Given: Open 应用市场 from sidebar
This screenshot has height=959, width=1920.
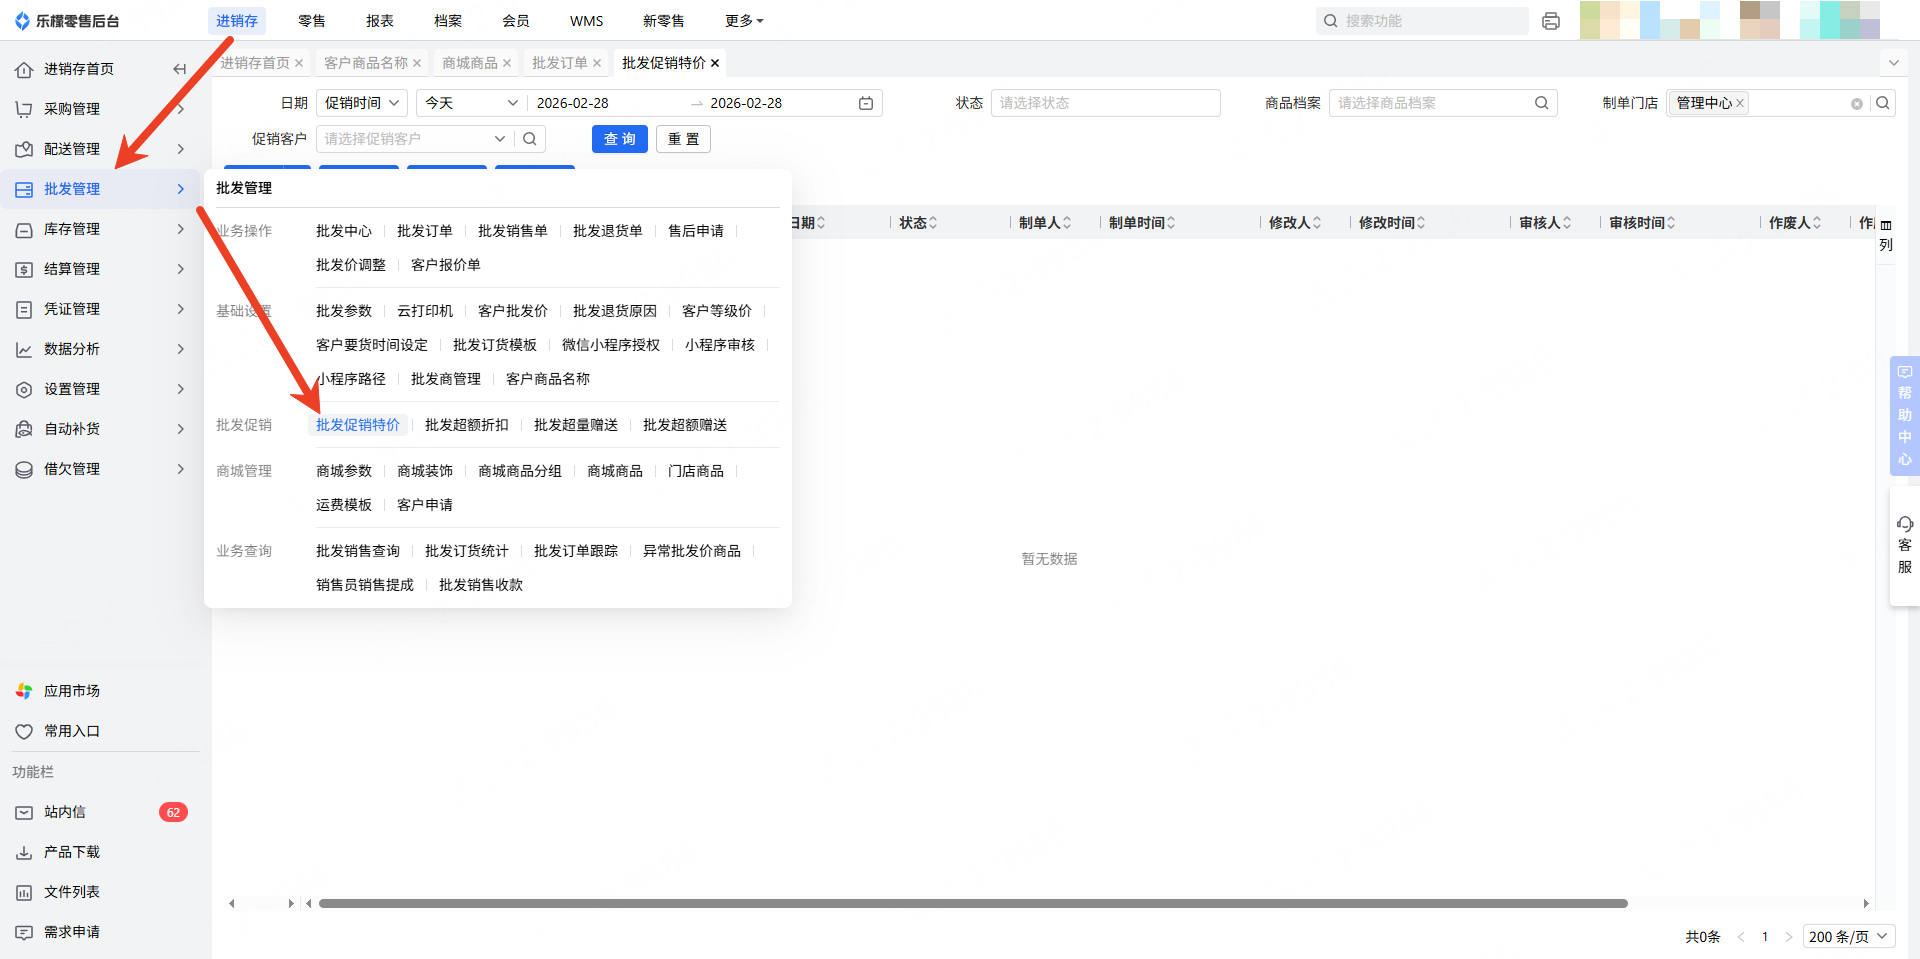Looking at the screenshot, I should tap(71, 691).
